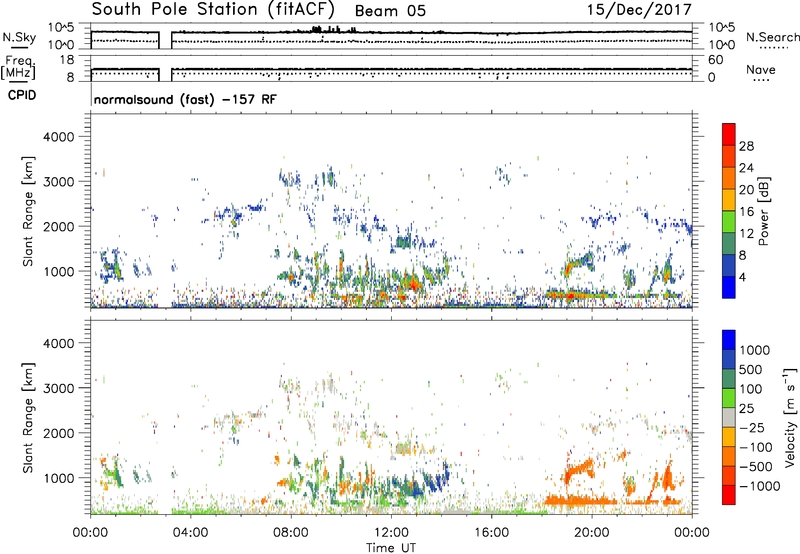Select the "Time UT" axis label

coord(391,548)
